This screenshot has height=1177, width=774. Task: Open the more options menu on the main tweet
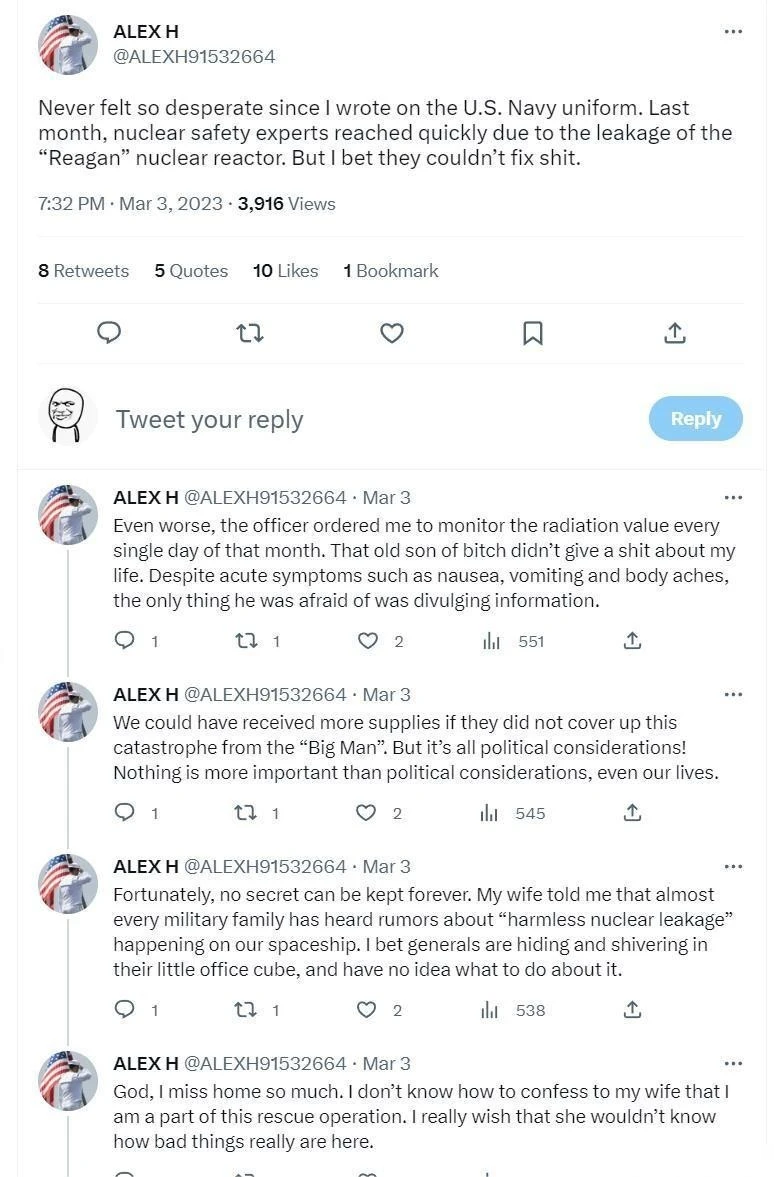point(733,31)
